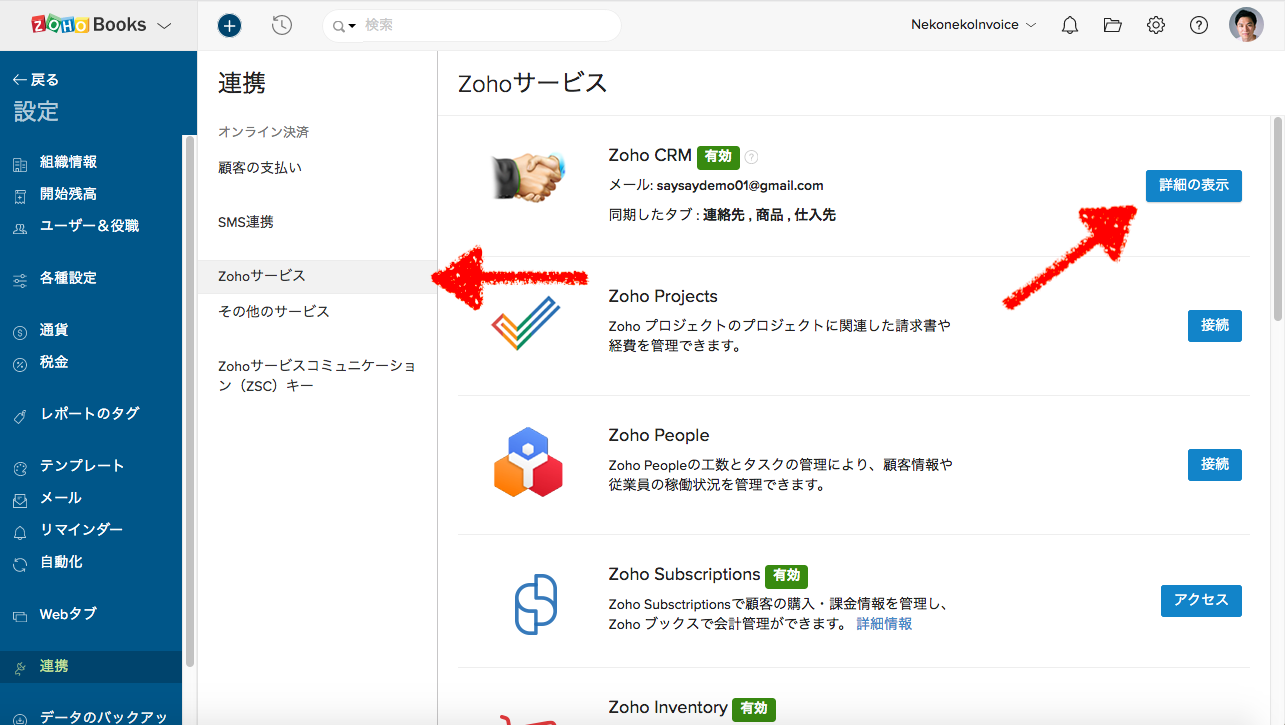Click the メール envelope icon
The height and width of the screenshot is (725, 1285).
[x=20, y=499]
